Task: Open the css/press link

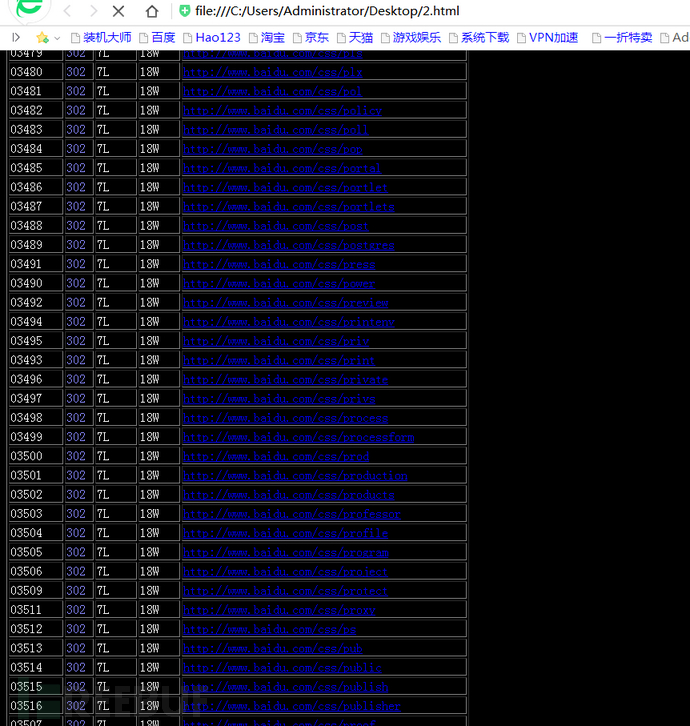Action: coord(279,264)
